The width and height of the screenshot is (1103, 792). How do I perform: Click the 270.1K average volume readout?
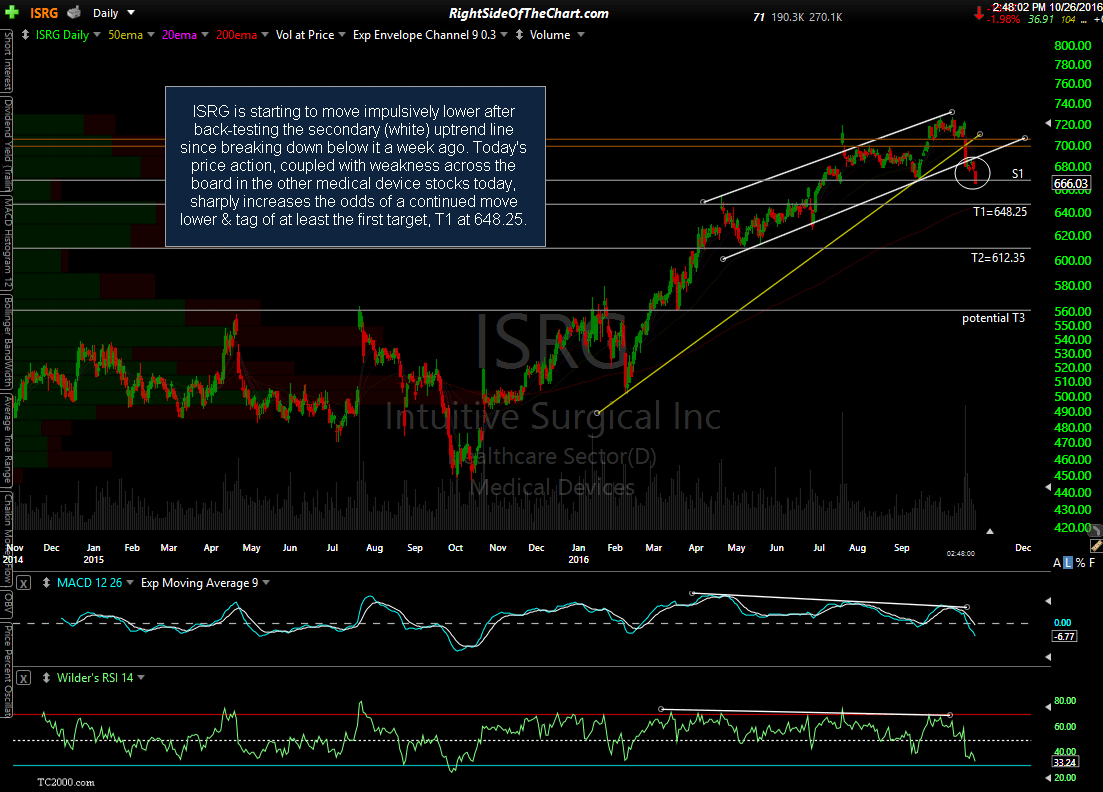(x=825, y=17)
